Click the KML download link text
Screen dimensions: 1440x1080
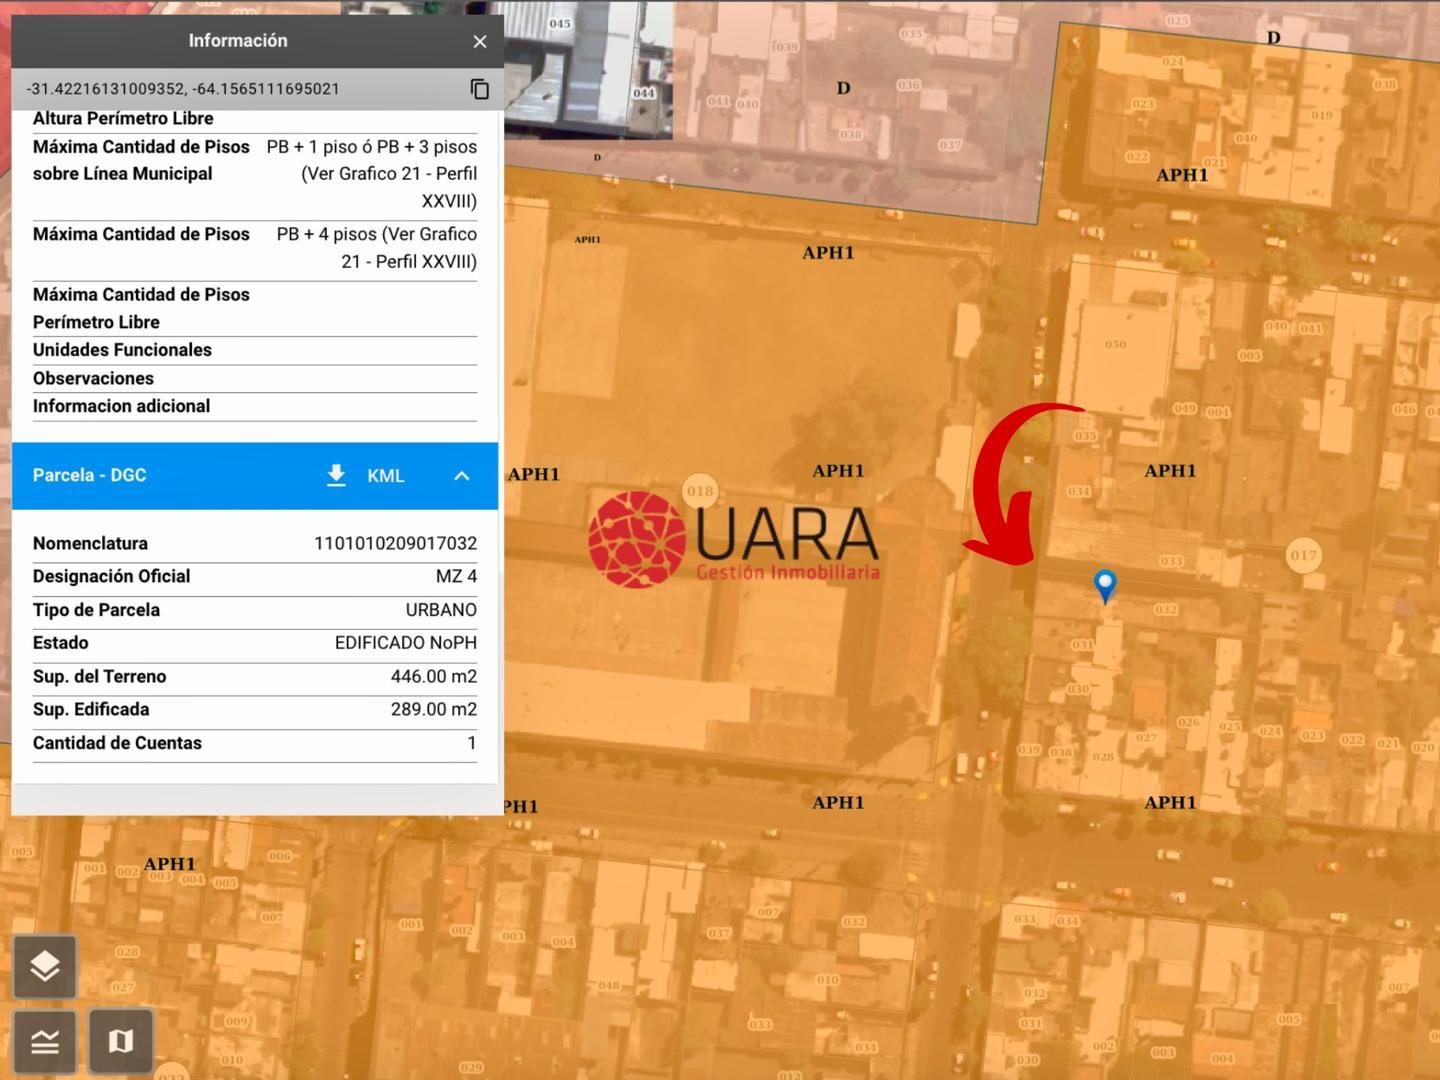pyautogui.click(x=386, y=476)
